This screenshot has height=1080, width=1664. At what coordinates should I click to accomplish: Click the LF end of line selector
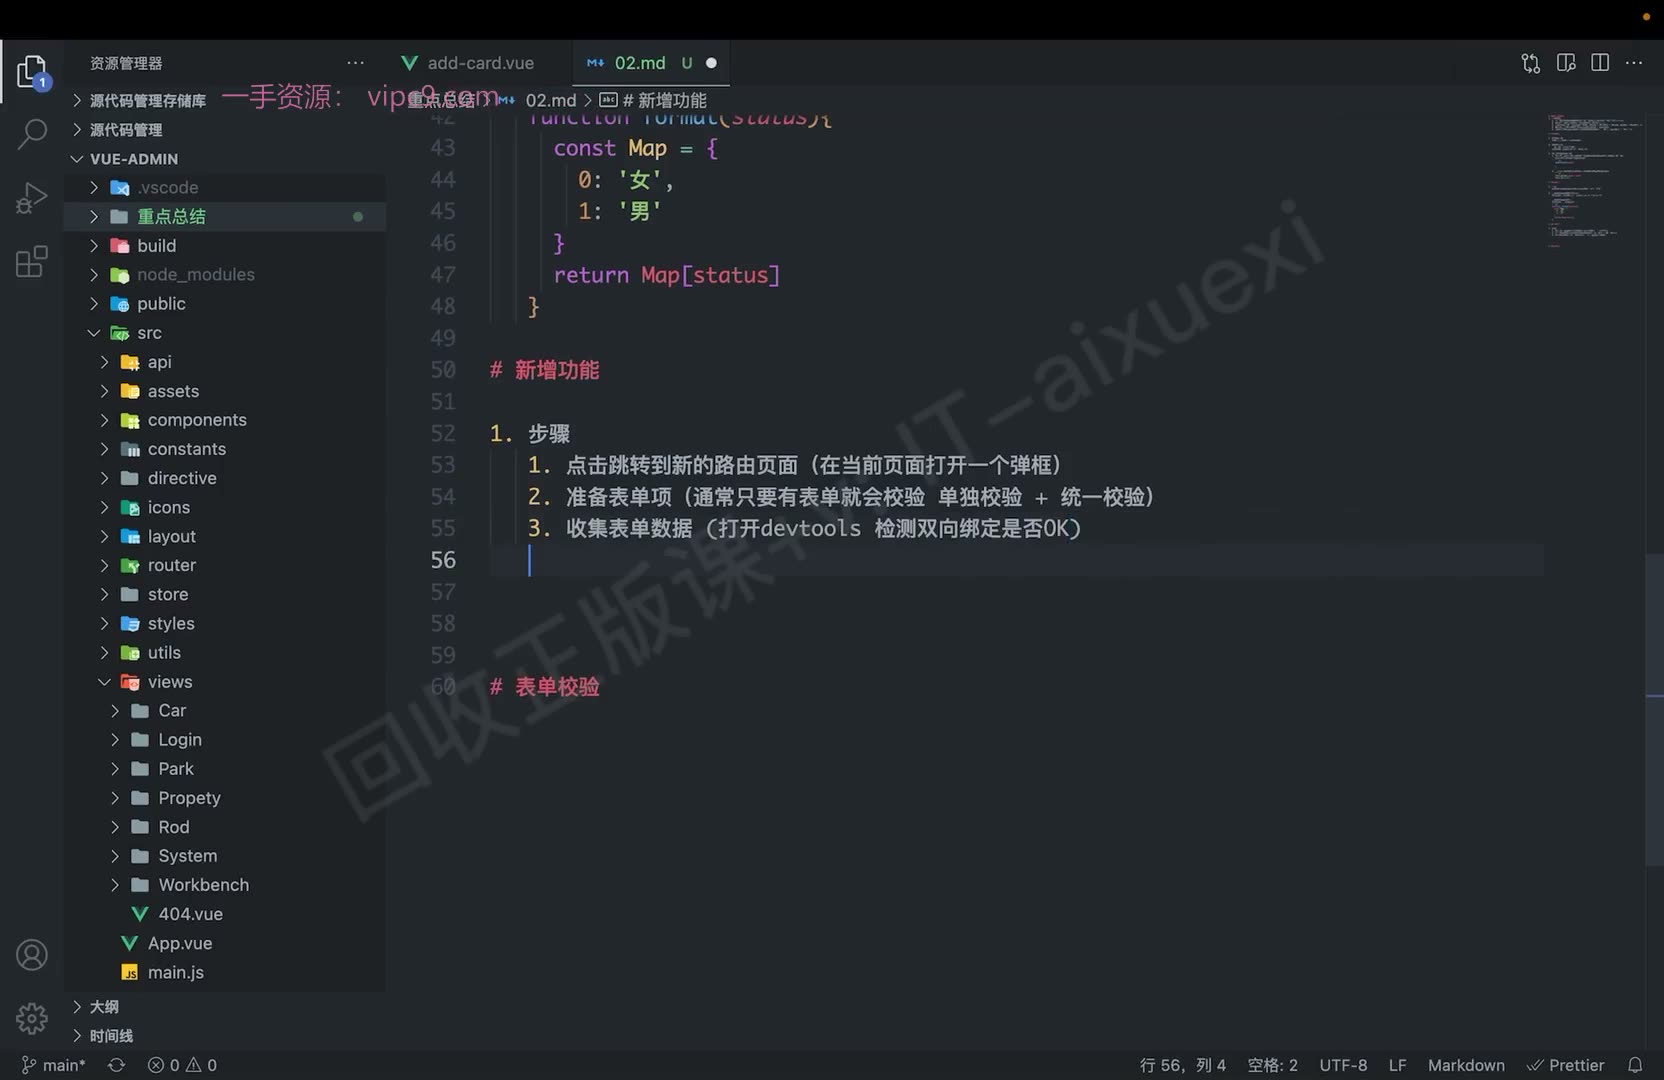pyautogui.click(x=1397, y=1065)
